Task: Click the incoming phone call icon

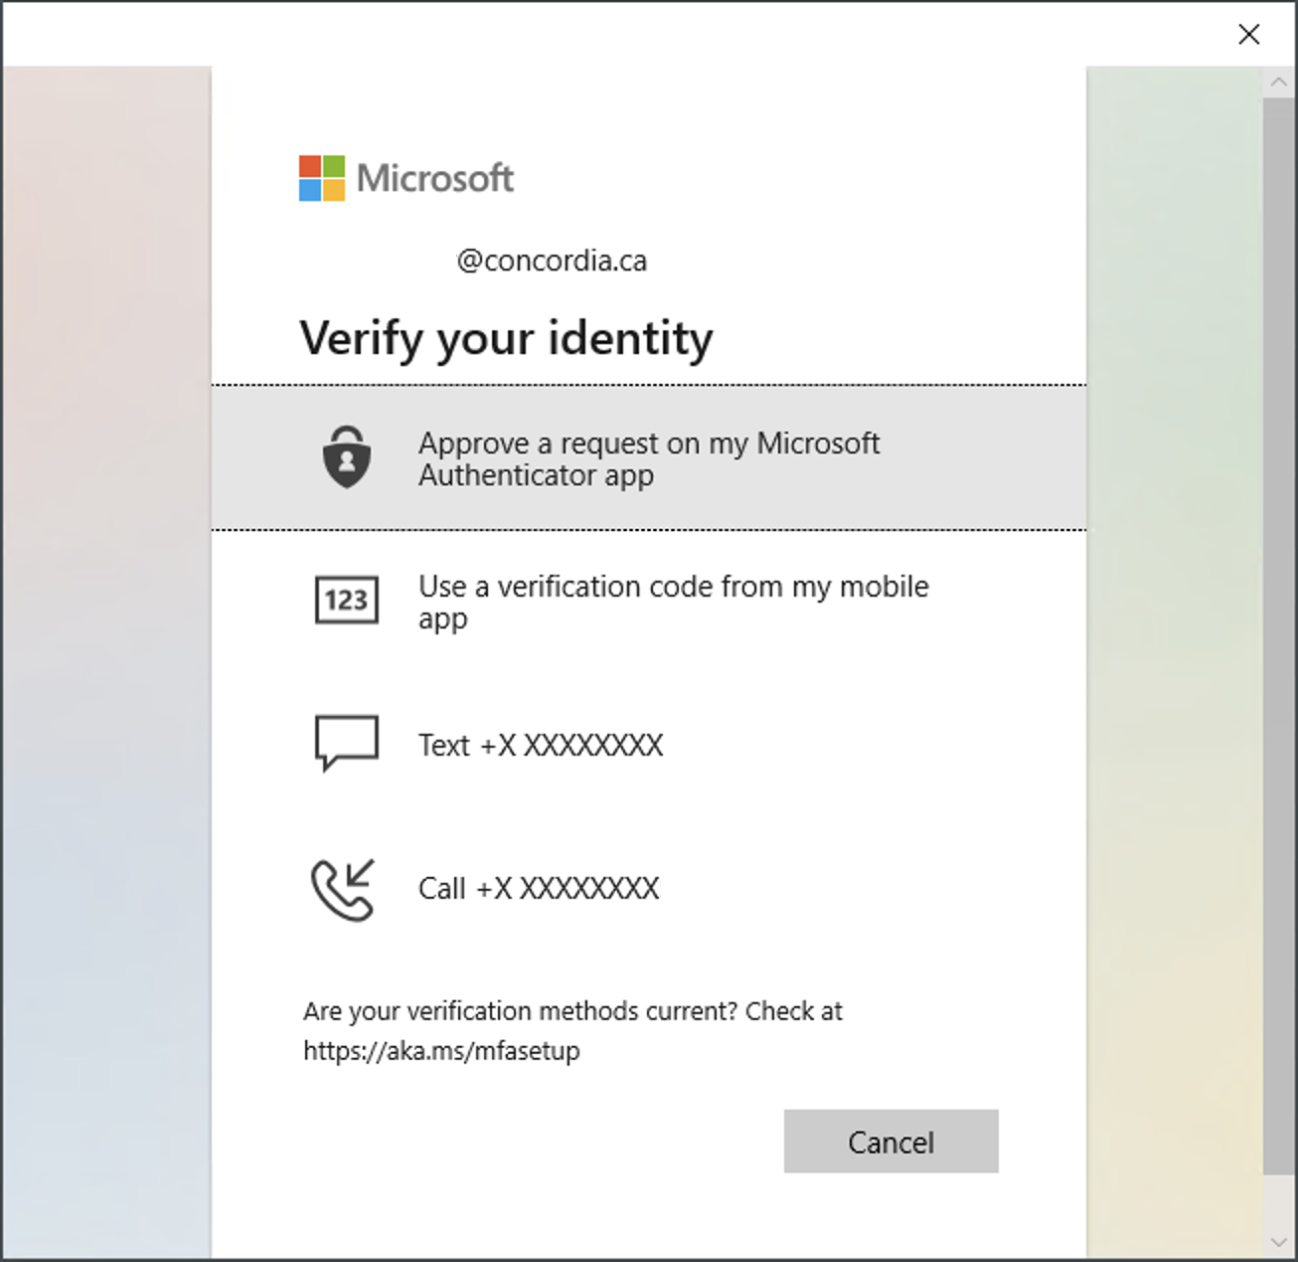Action: (x=343, y=889)
